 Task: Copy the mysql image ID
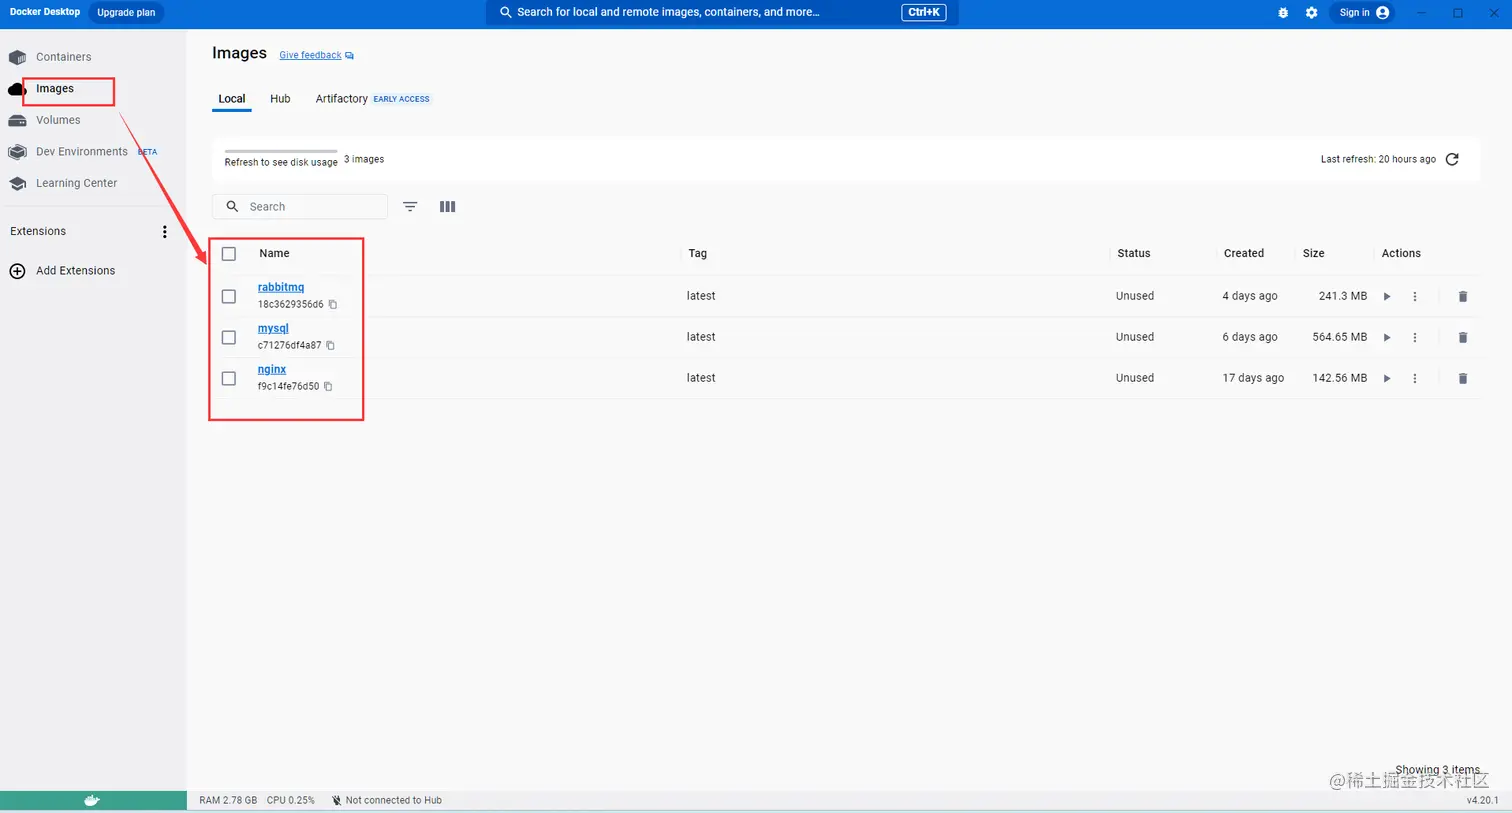point(330,345)
